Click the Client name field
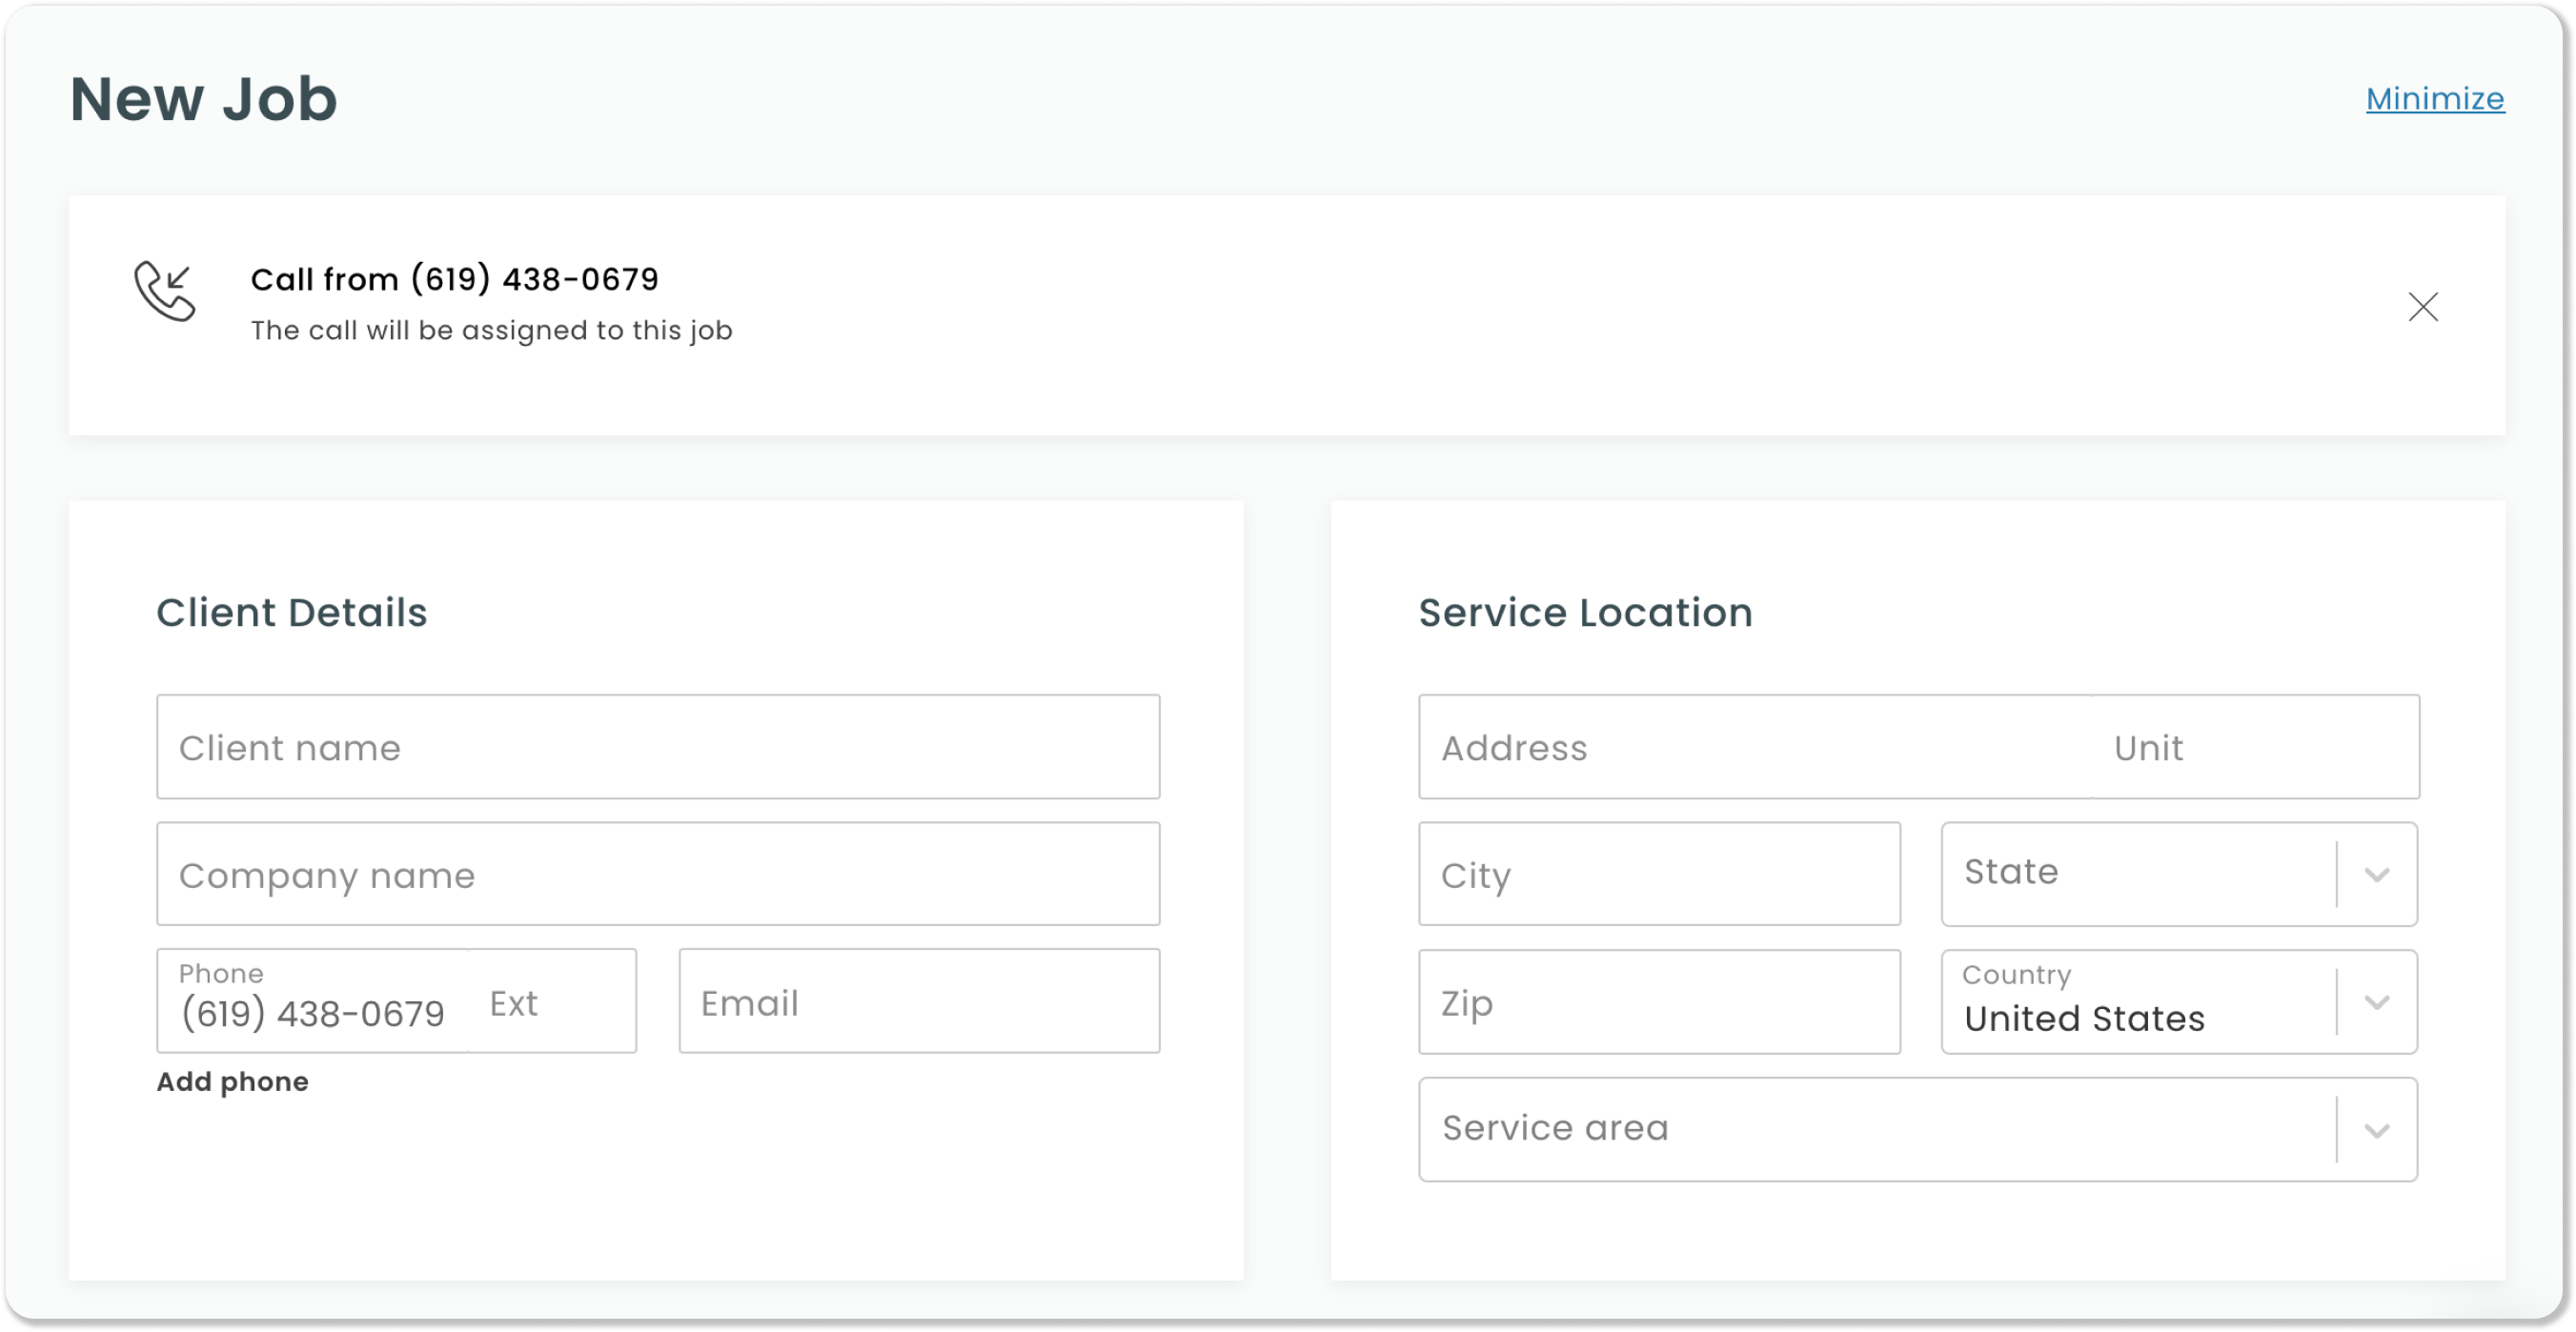 pyautogui.click(x=657, y=747)
